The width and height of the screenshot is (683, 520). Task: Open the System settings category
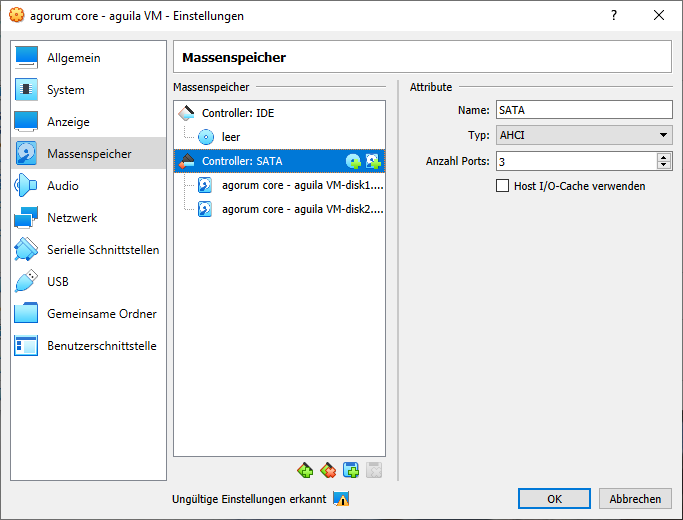pos(88,90)
